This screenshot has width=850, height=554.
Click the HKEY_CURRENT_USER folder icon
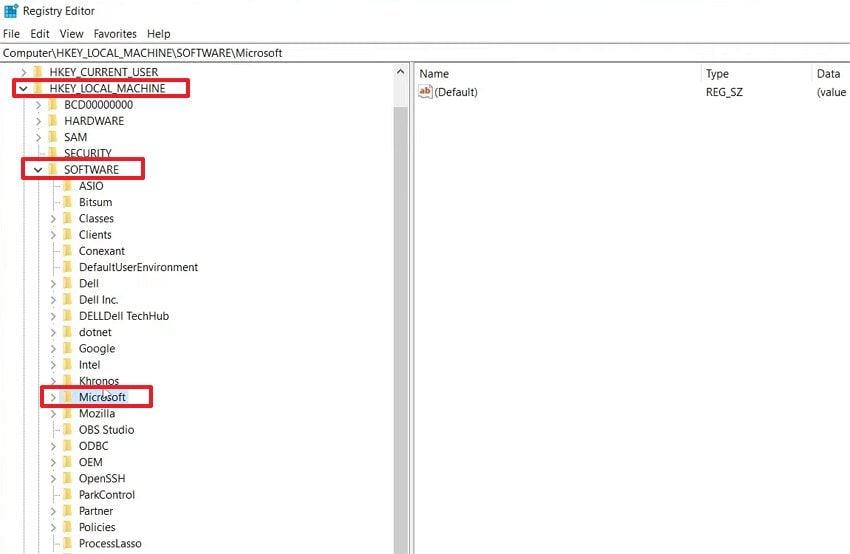(38, 72)
